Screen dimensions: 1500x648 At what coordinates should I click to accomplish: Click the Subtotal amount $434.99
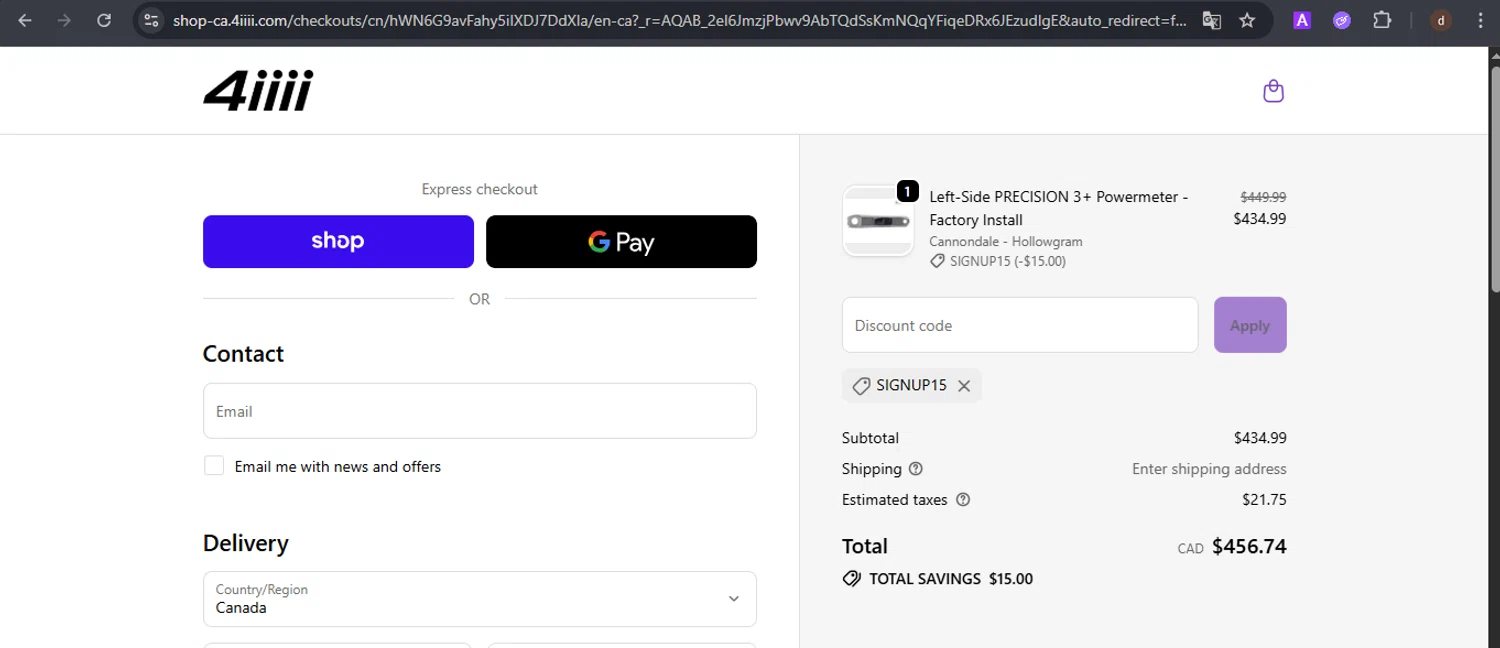(x=1260, y=438)
